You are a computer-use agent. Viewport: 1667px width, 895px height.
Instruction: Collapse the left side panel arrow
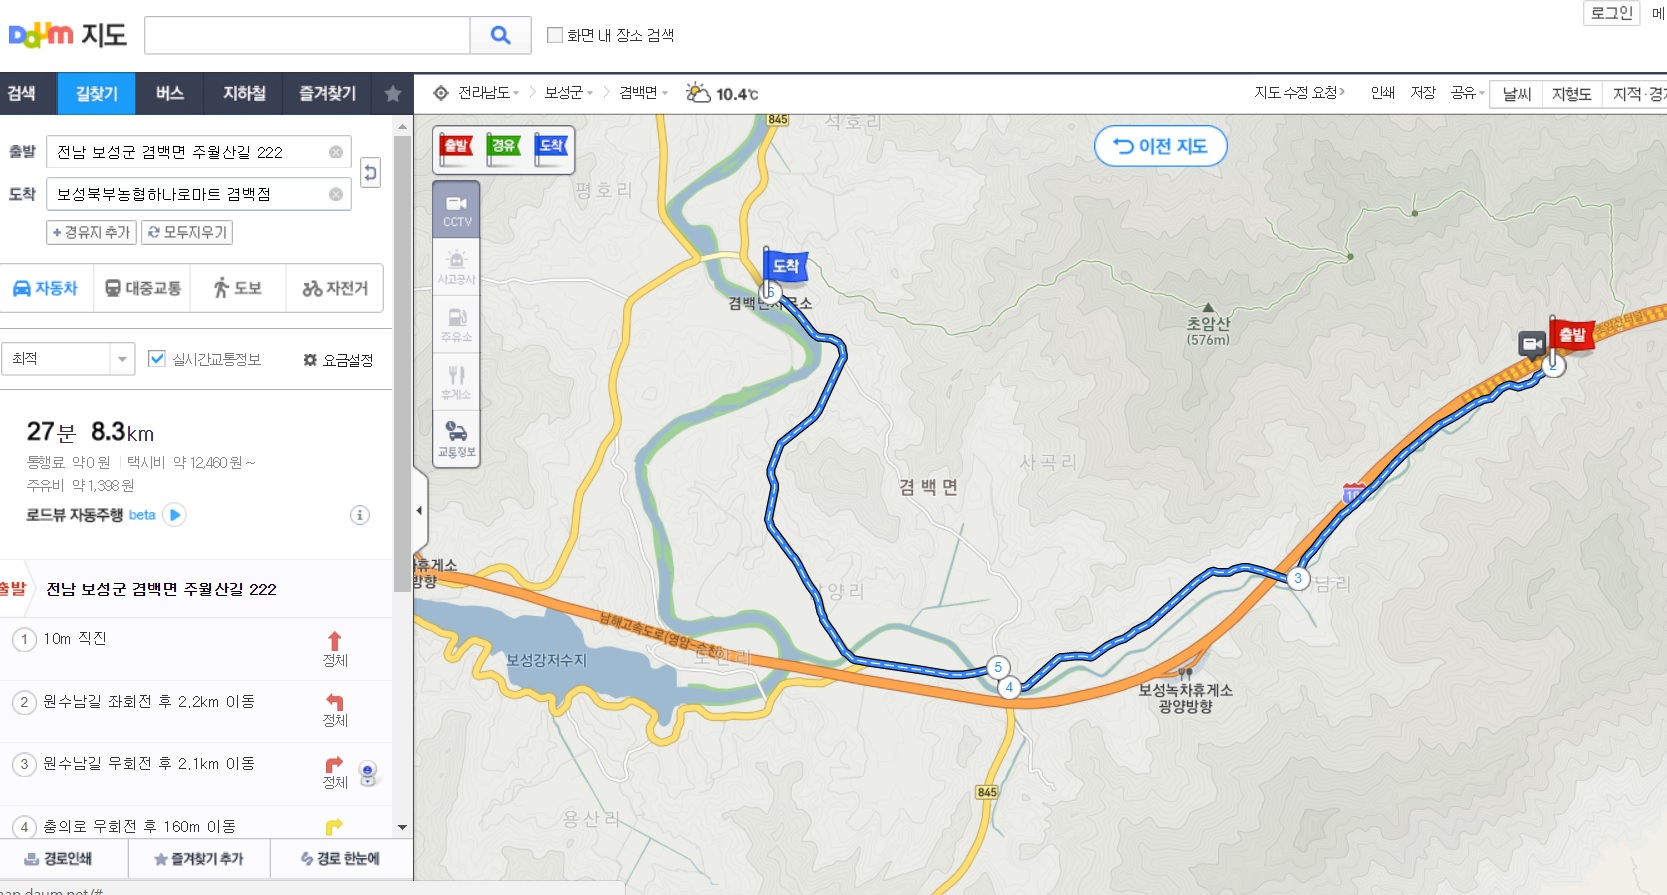(420, 510)
